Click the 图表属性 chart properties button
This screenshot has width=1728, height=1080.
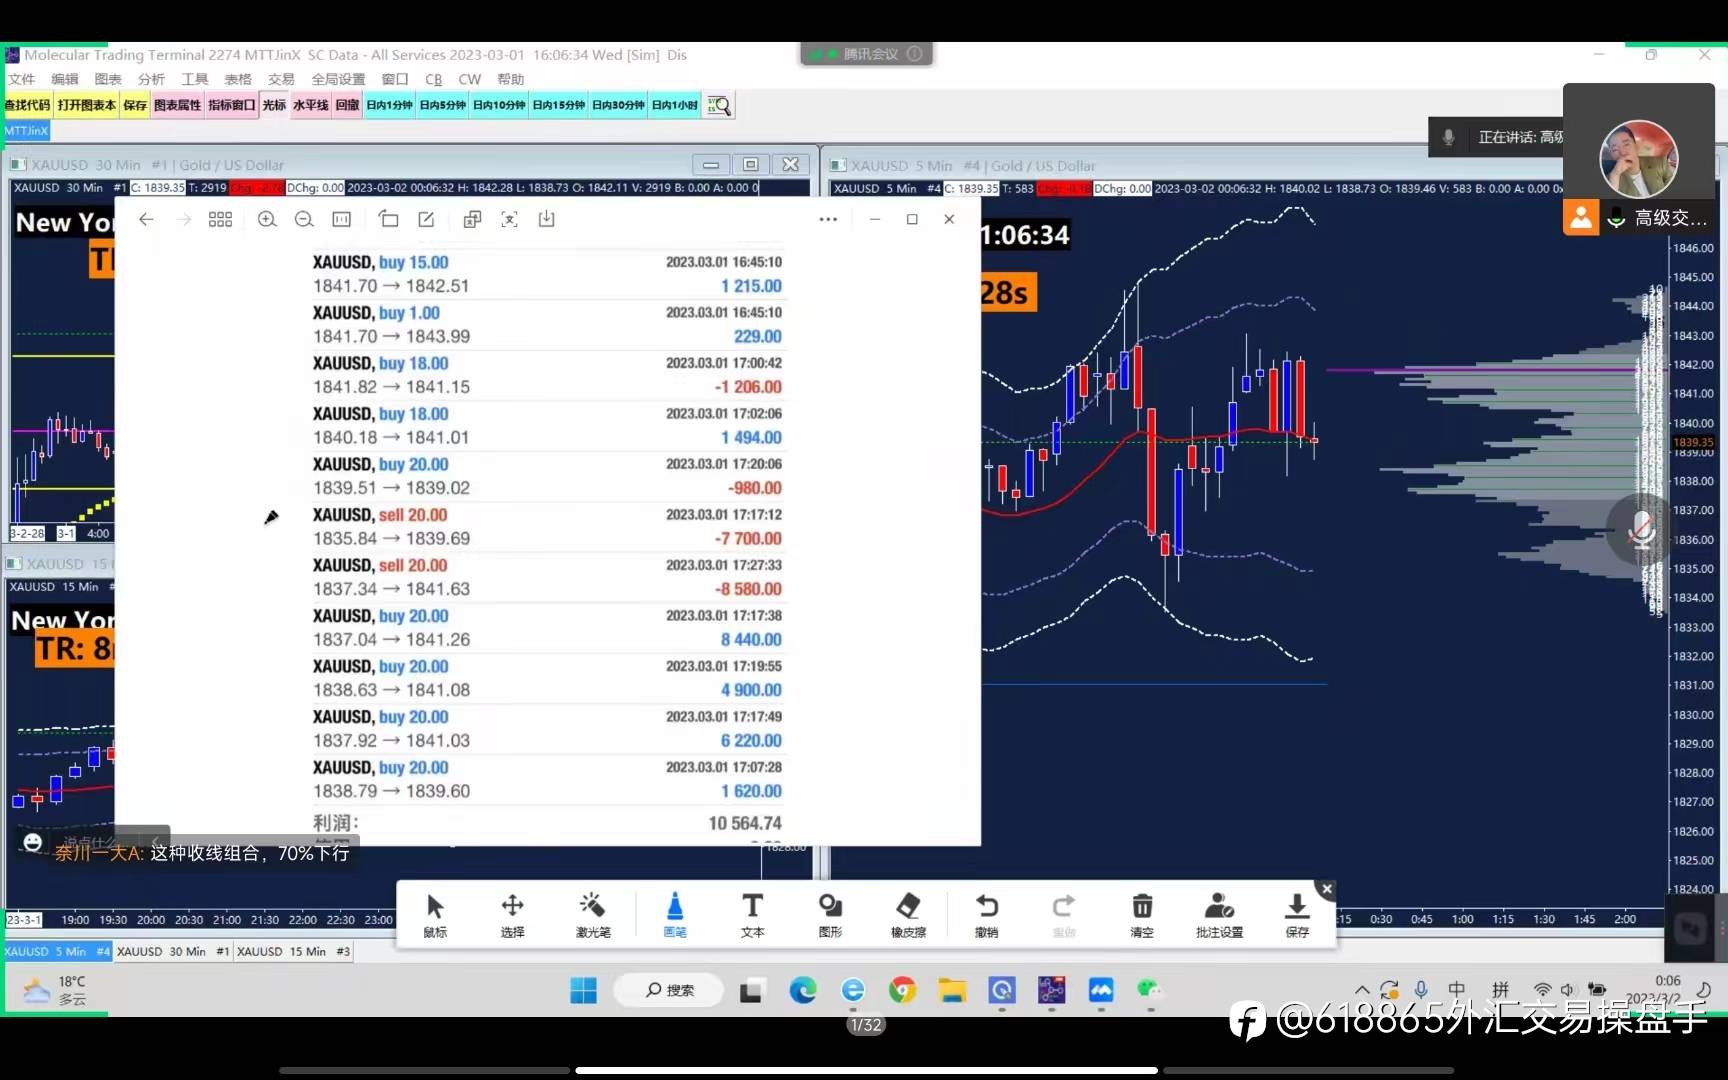pyautogui.click(x=178, y=105)
